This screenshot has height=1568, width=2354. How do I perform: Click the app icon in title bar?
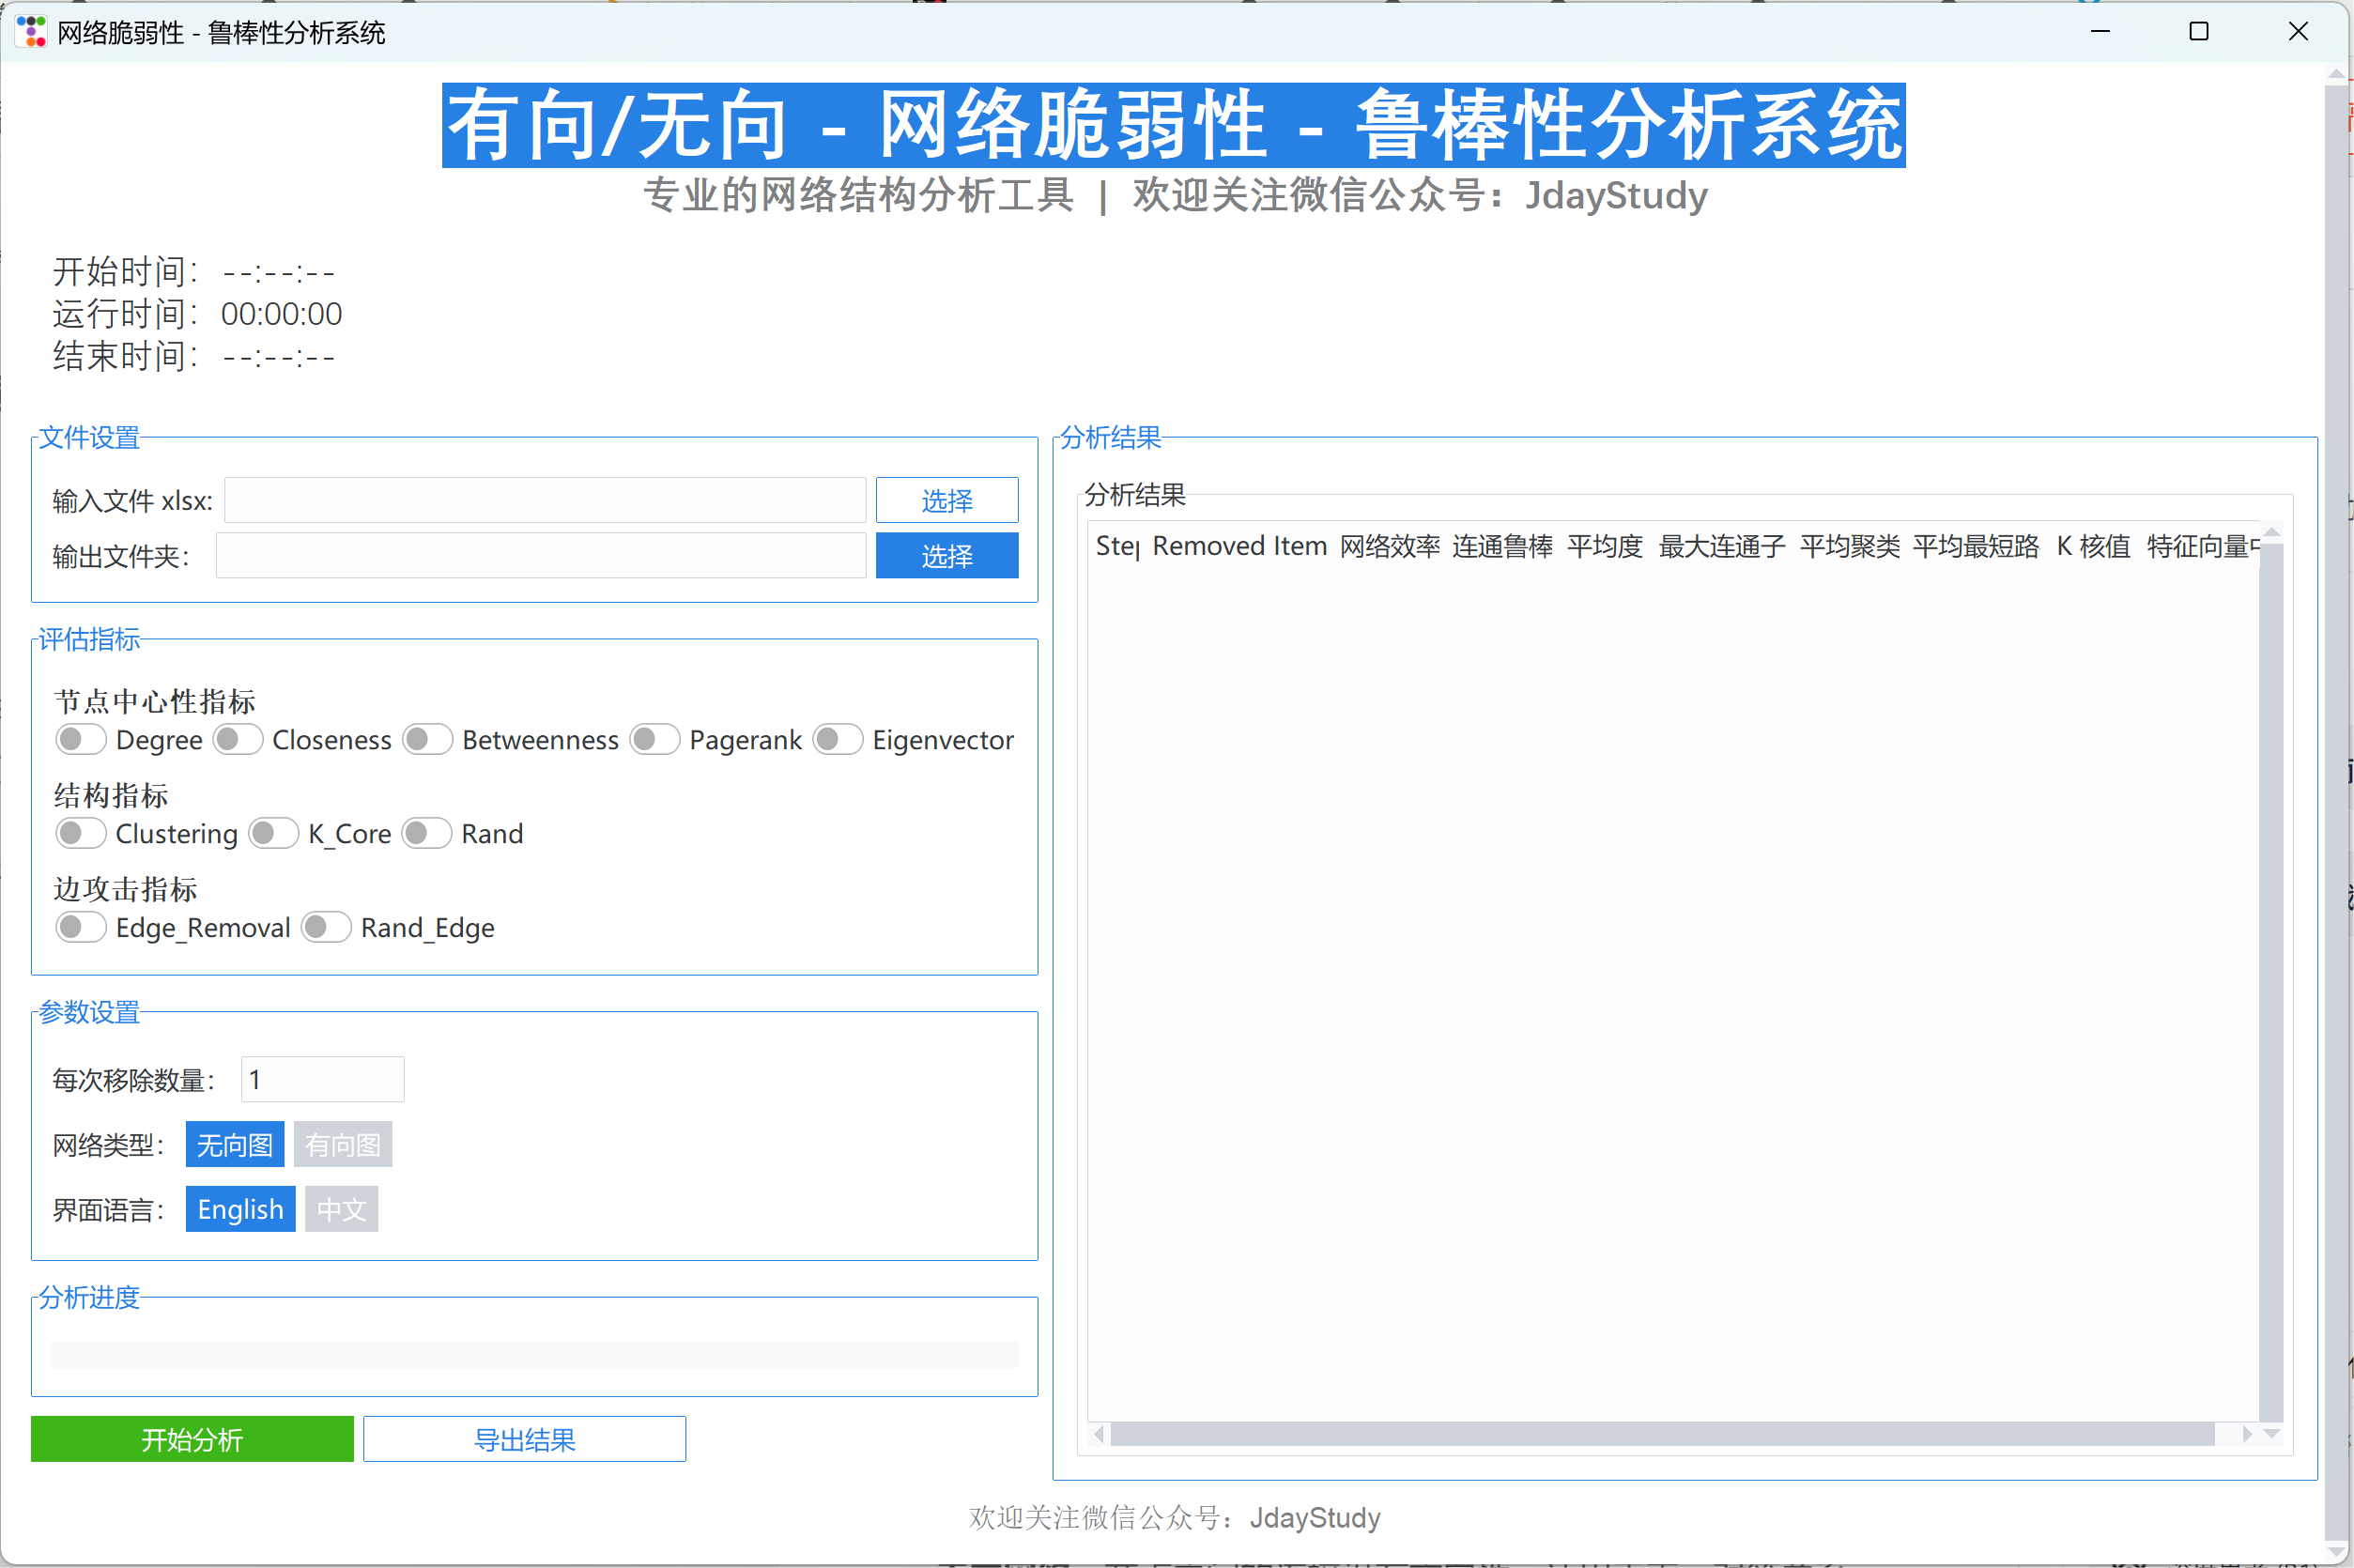coord(31,32)
